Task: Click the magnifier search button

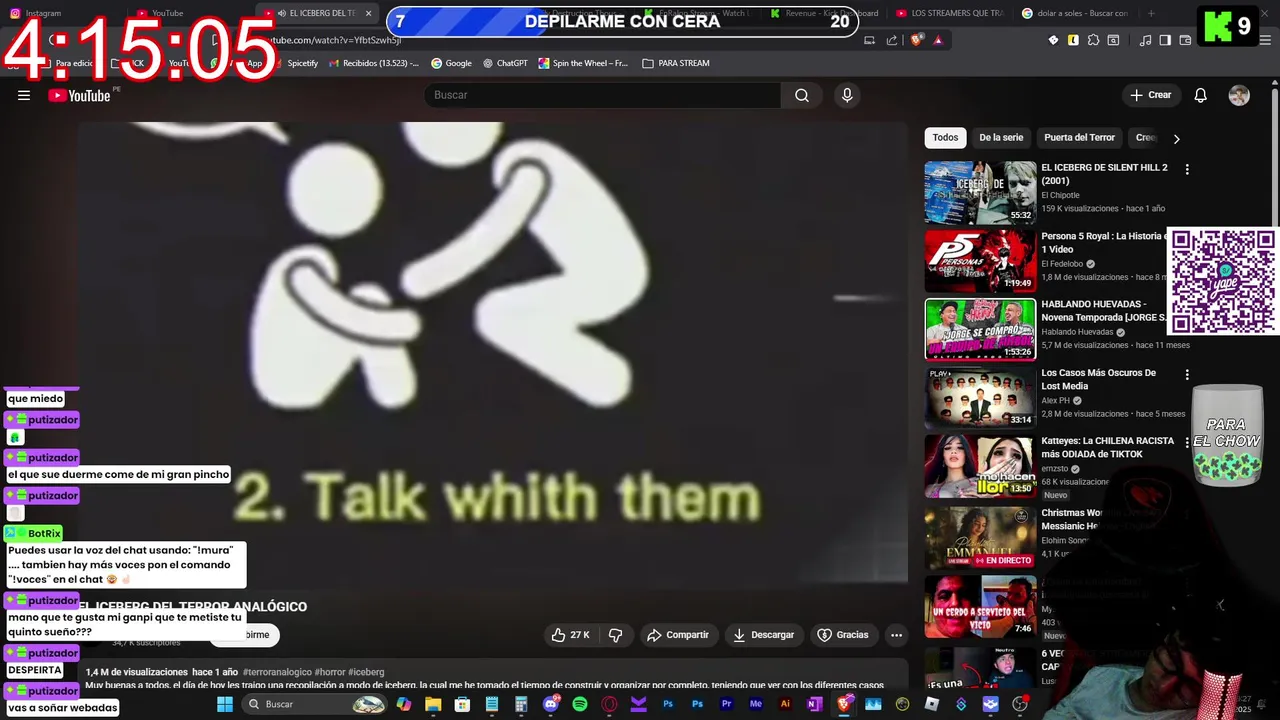Action: (802, 95)
